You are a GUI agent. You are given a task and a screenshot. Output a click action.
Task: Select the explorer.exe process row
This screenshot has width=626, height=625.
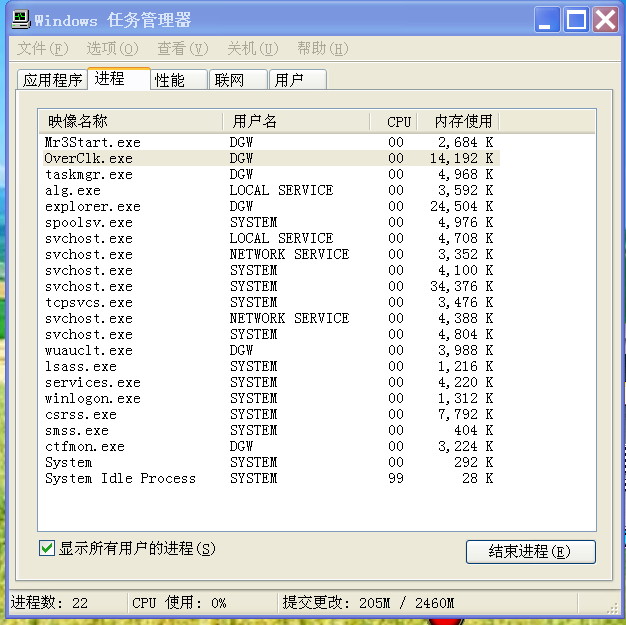[92, 206]
